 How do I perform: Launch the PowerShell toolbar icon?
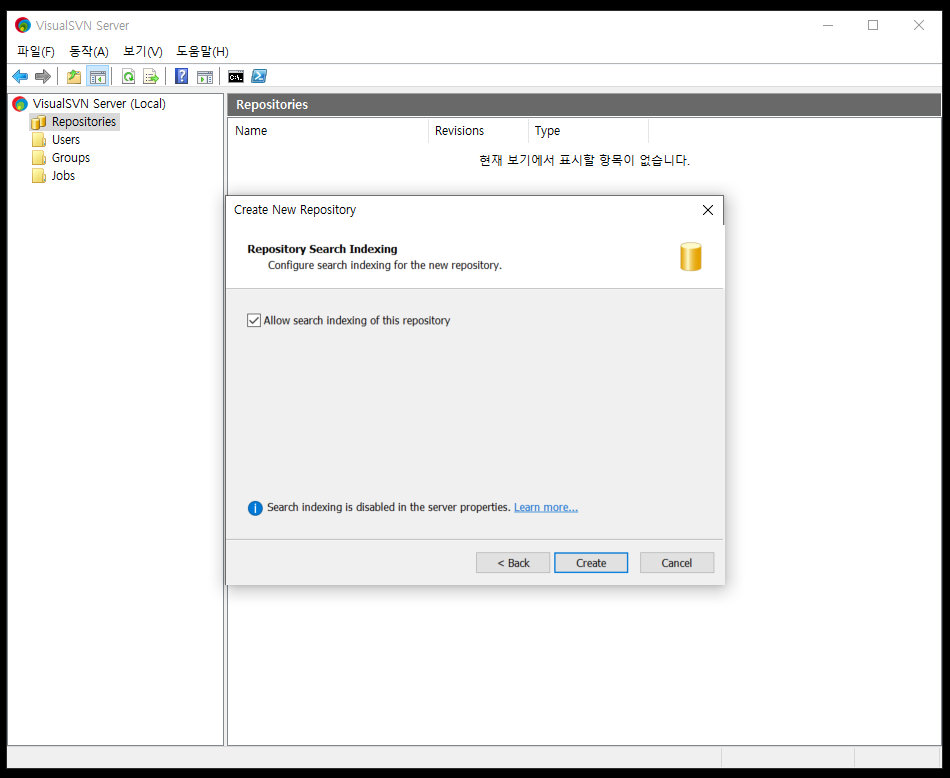coord(259,76)
